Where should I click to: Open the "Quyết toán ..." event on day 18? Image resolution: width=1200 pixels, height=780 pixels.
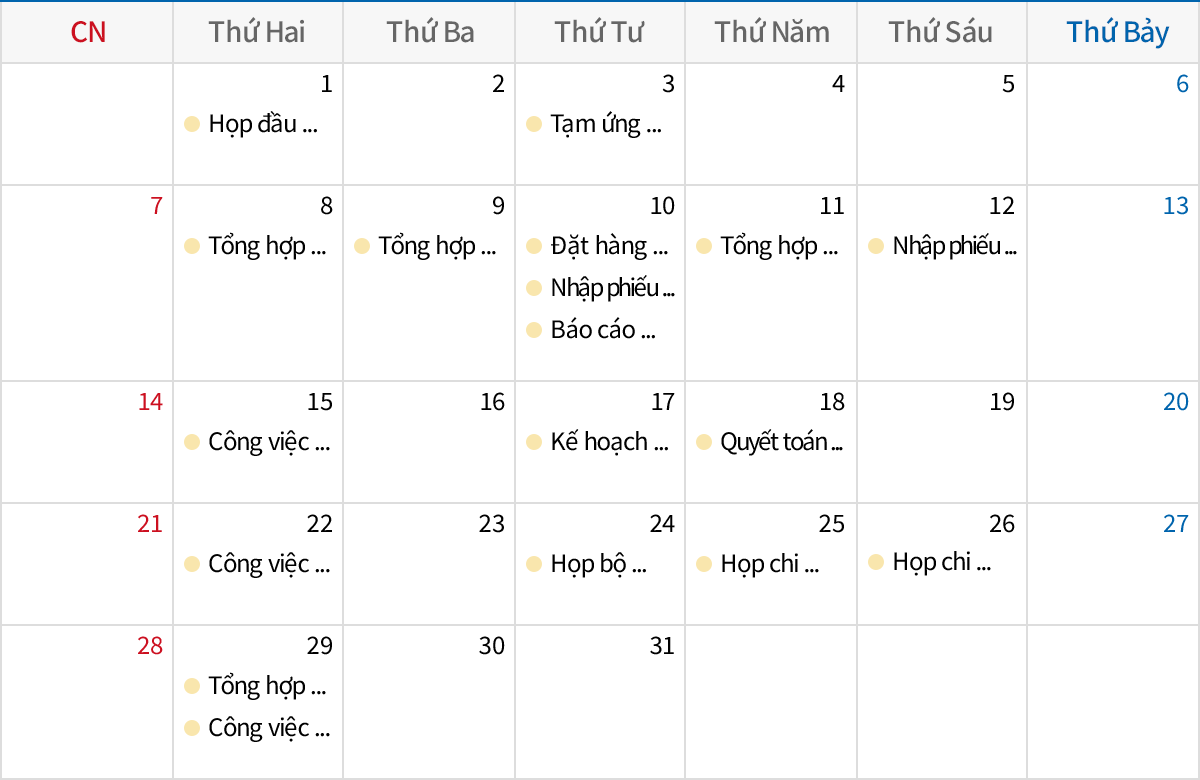pos(780,442)
